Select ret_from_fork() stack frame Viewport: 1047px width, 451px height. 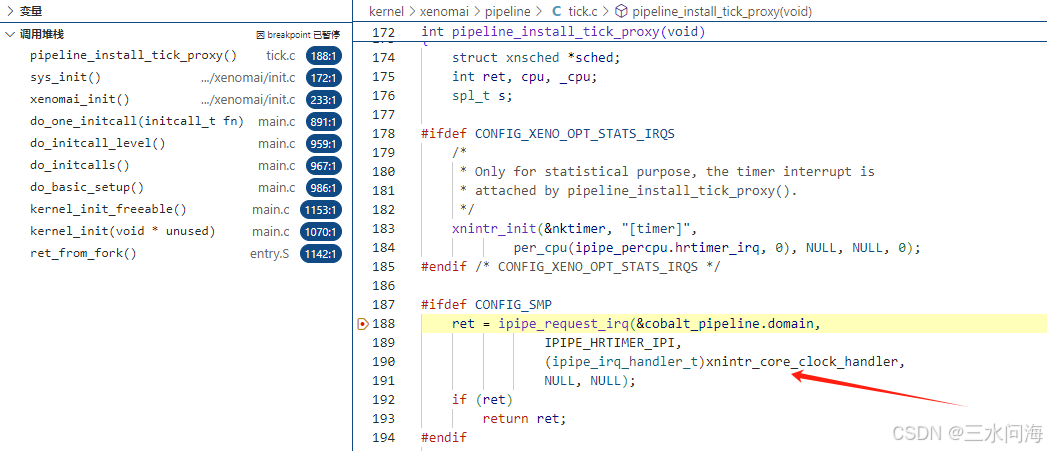176,254
